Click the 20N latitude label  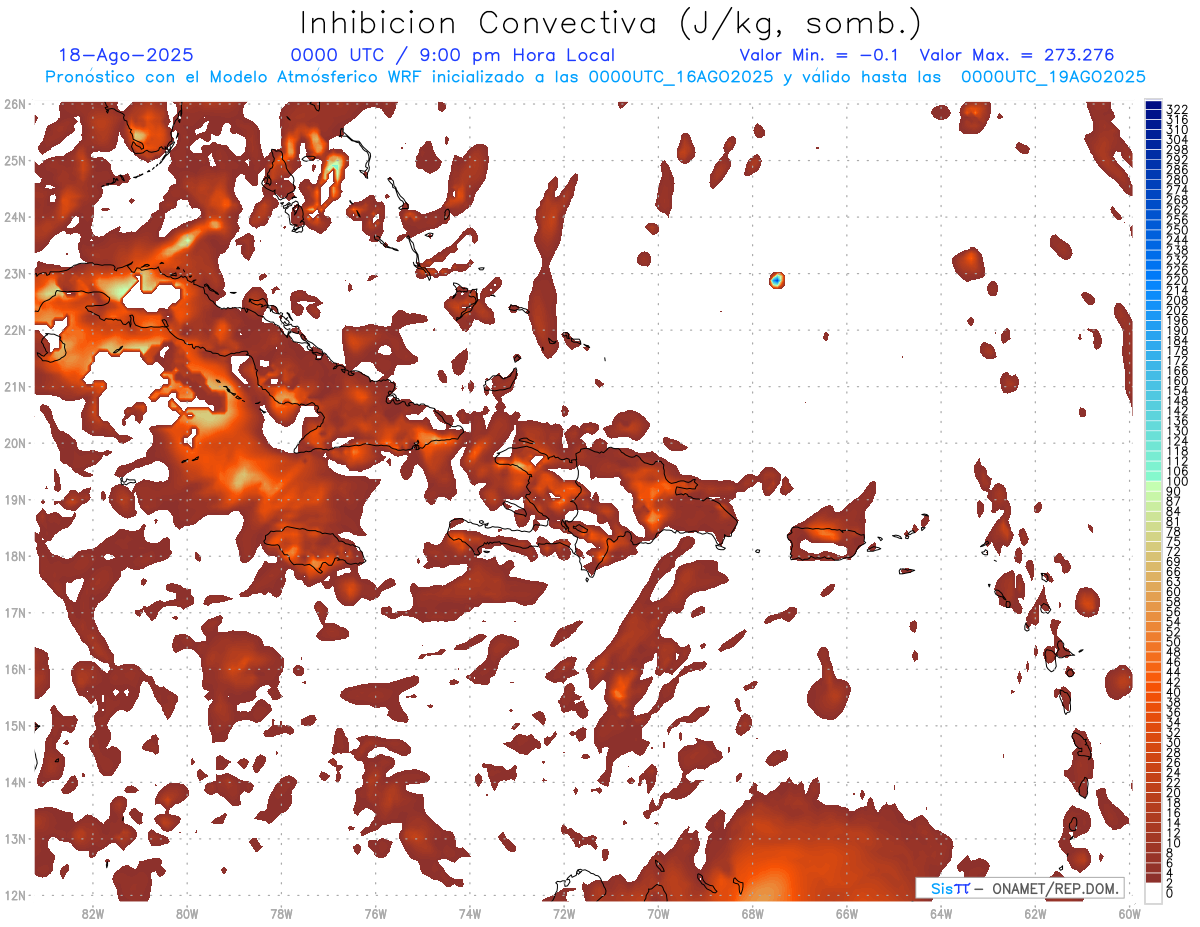tap(15, 443)
